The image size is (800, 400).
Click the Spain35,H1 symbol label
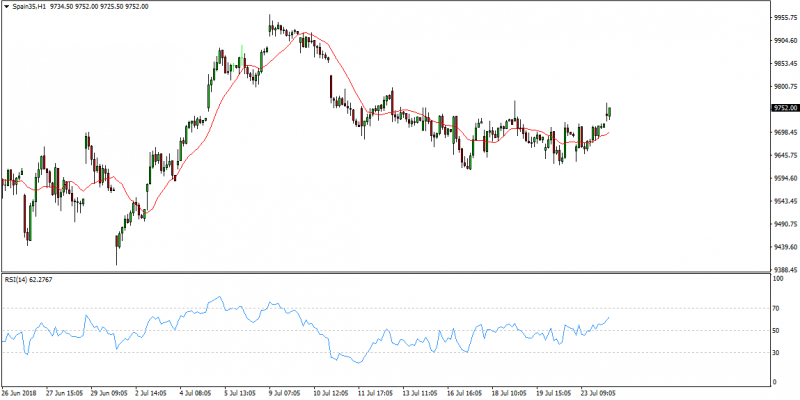(x=29, y=7)
